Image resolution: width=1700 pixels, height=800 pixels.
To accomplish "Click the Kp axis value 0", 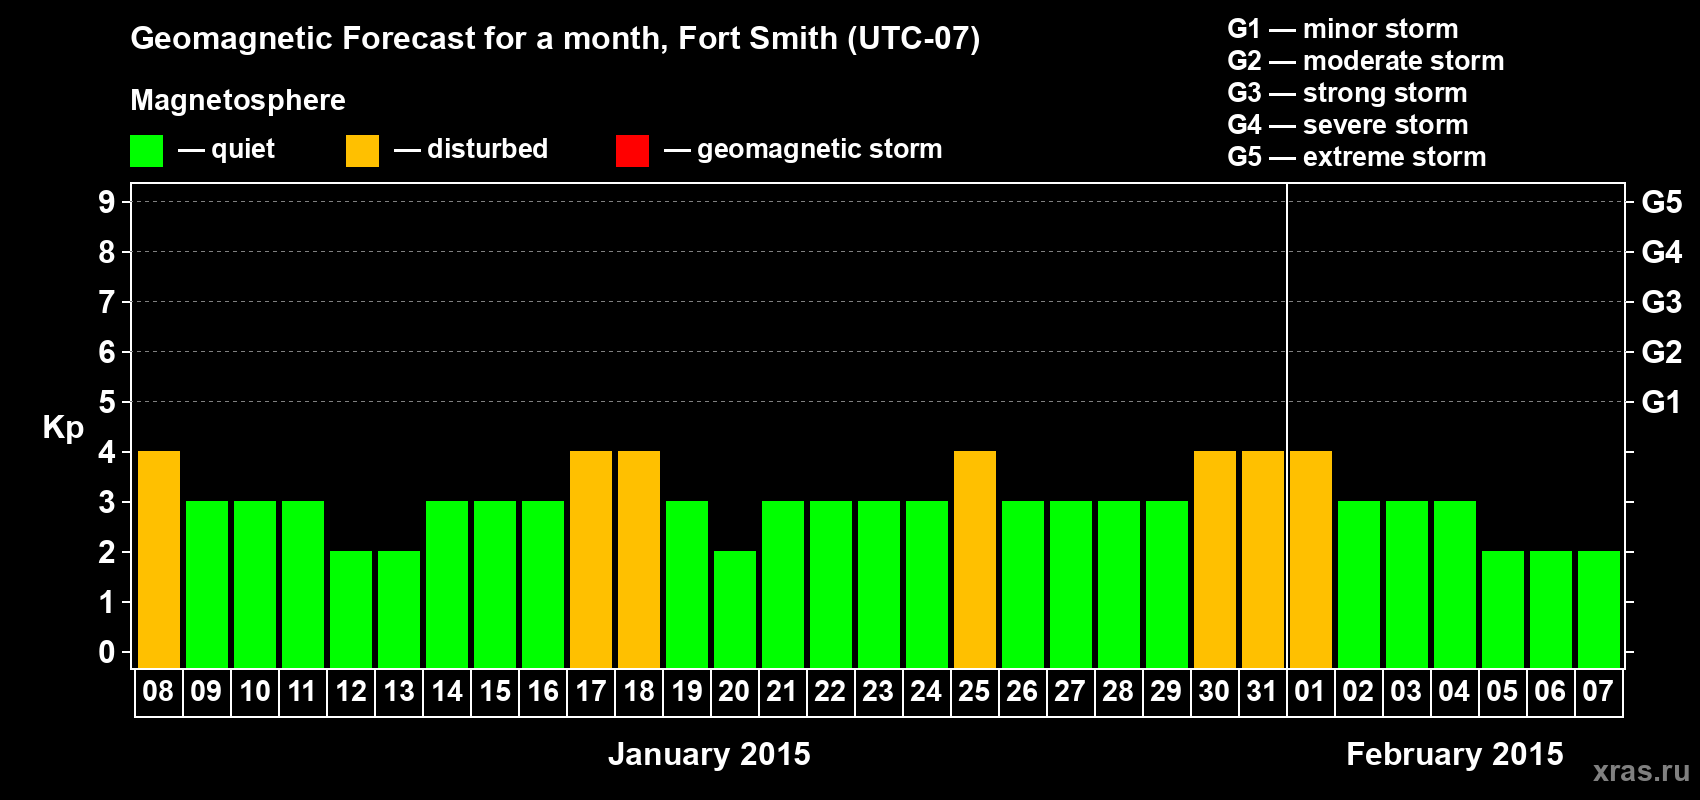I will tap(107, 652).
